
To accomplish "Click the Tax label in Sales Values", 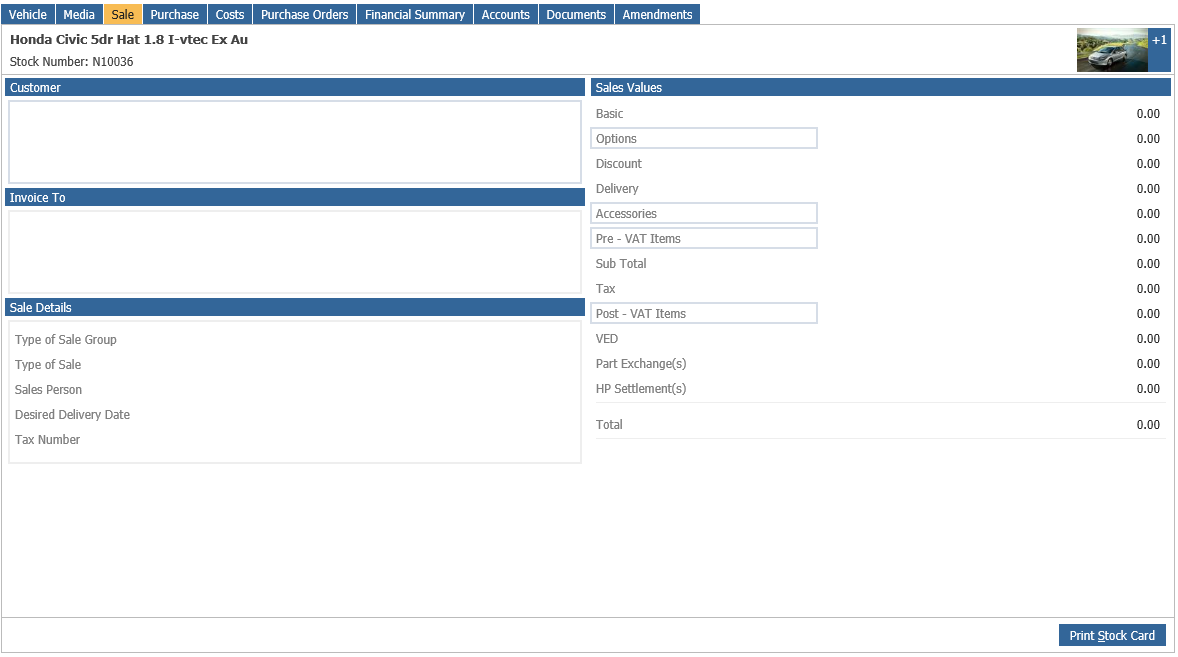I will [606, 288].
